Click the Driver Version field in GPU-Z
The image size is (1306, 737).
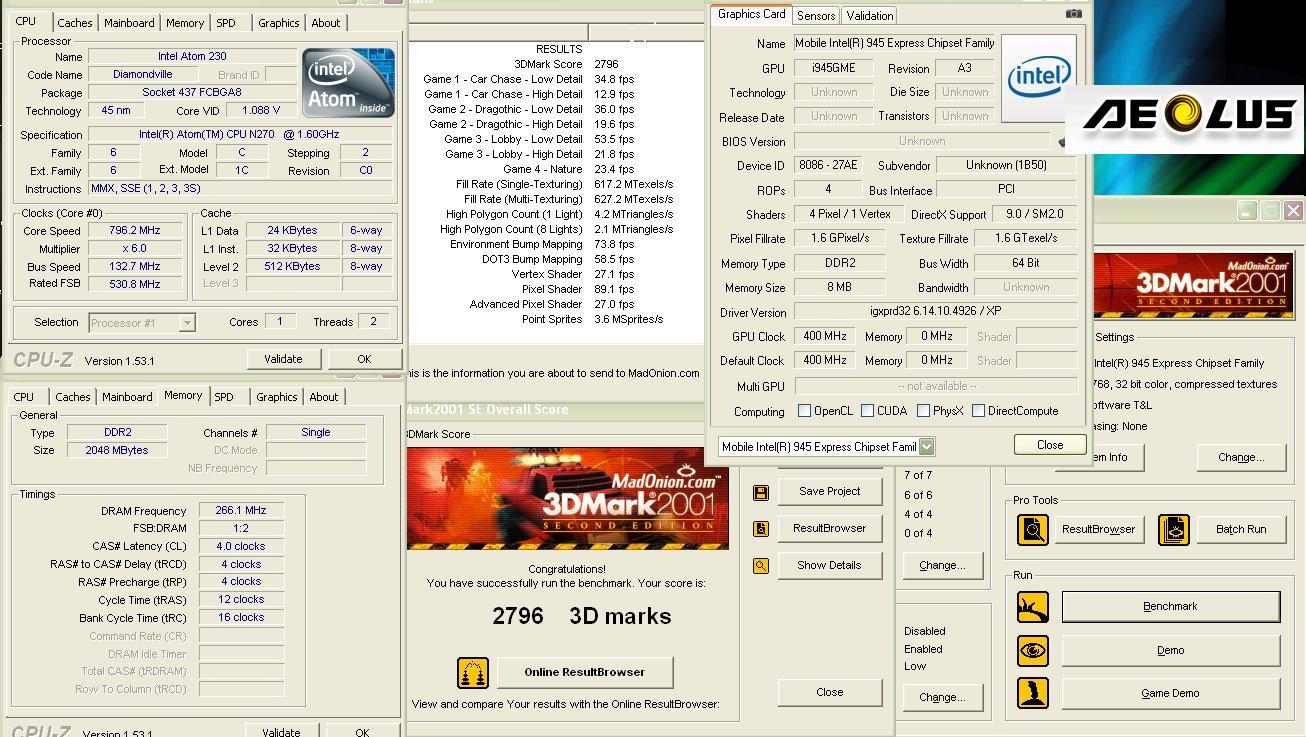point(936,313)
